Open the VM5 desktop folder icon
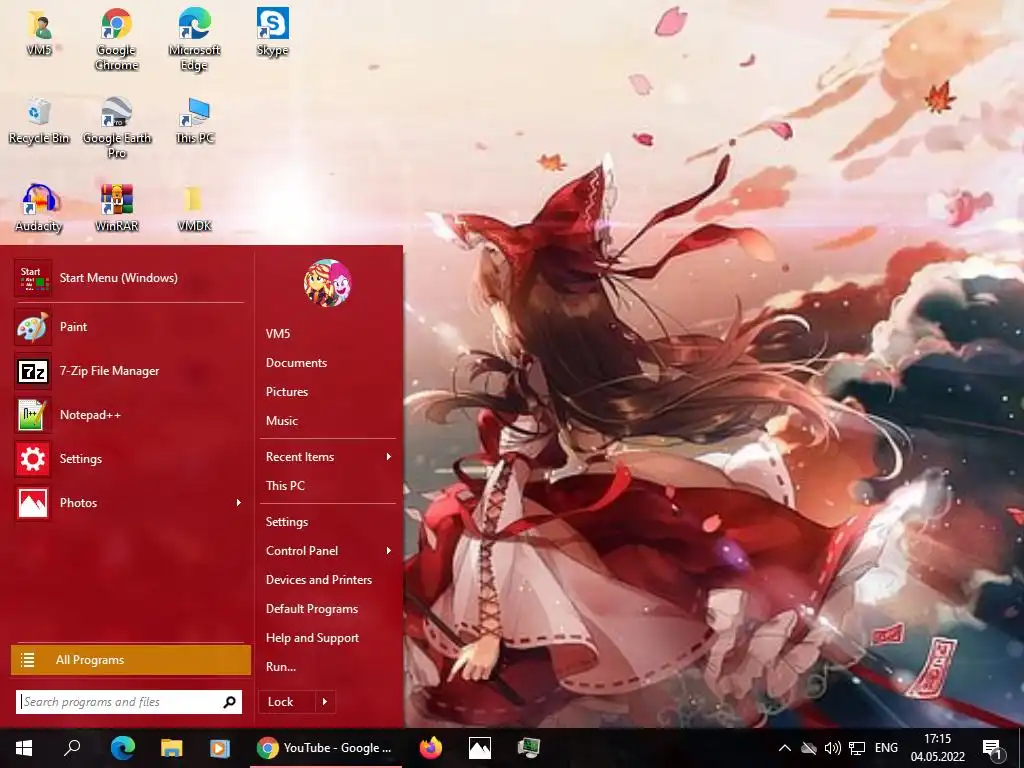 coord(39,31)
